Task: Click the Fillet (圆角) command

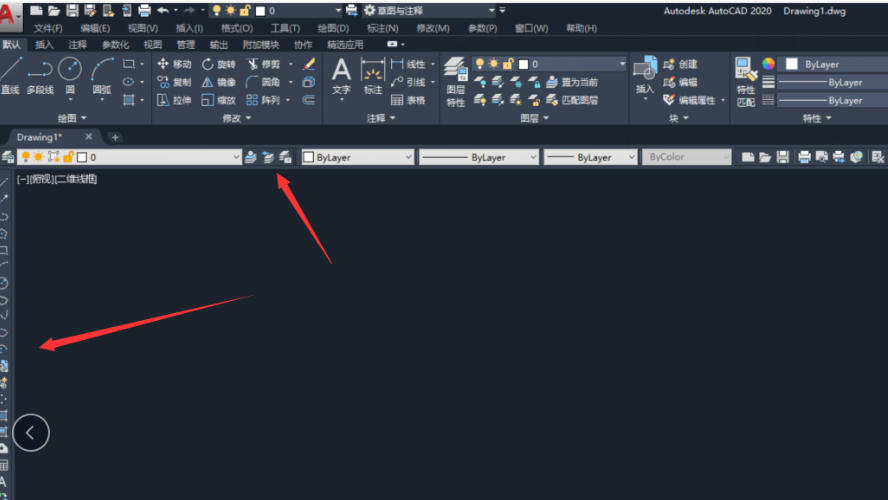Action: [263, 82]
